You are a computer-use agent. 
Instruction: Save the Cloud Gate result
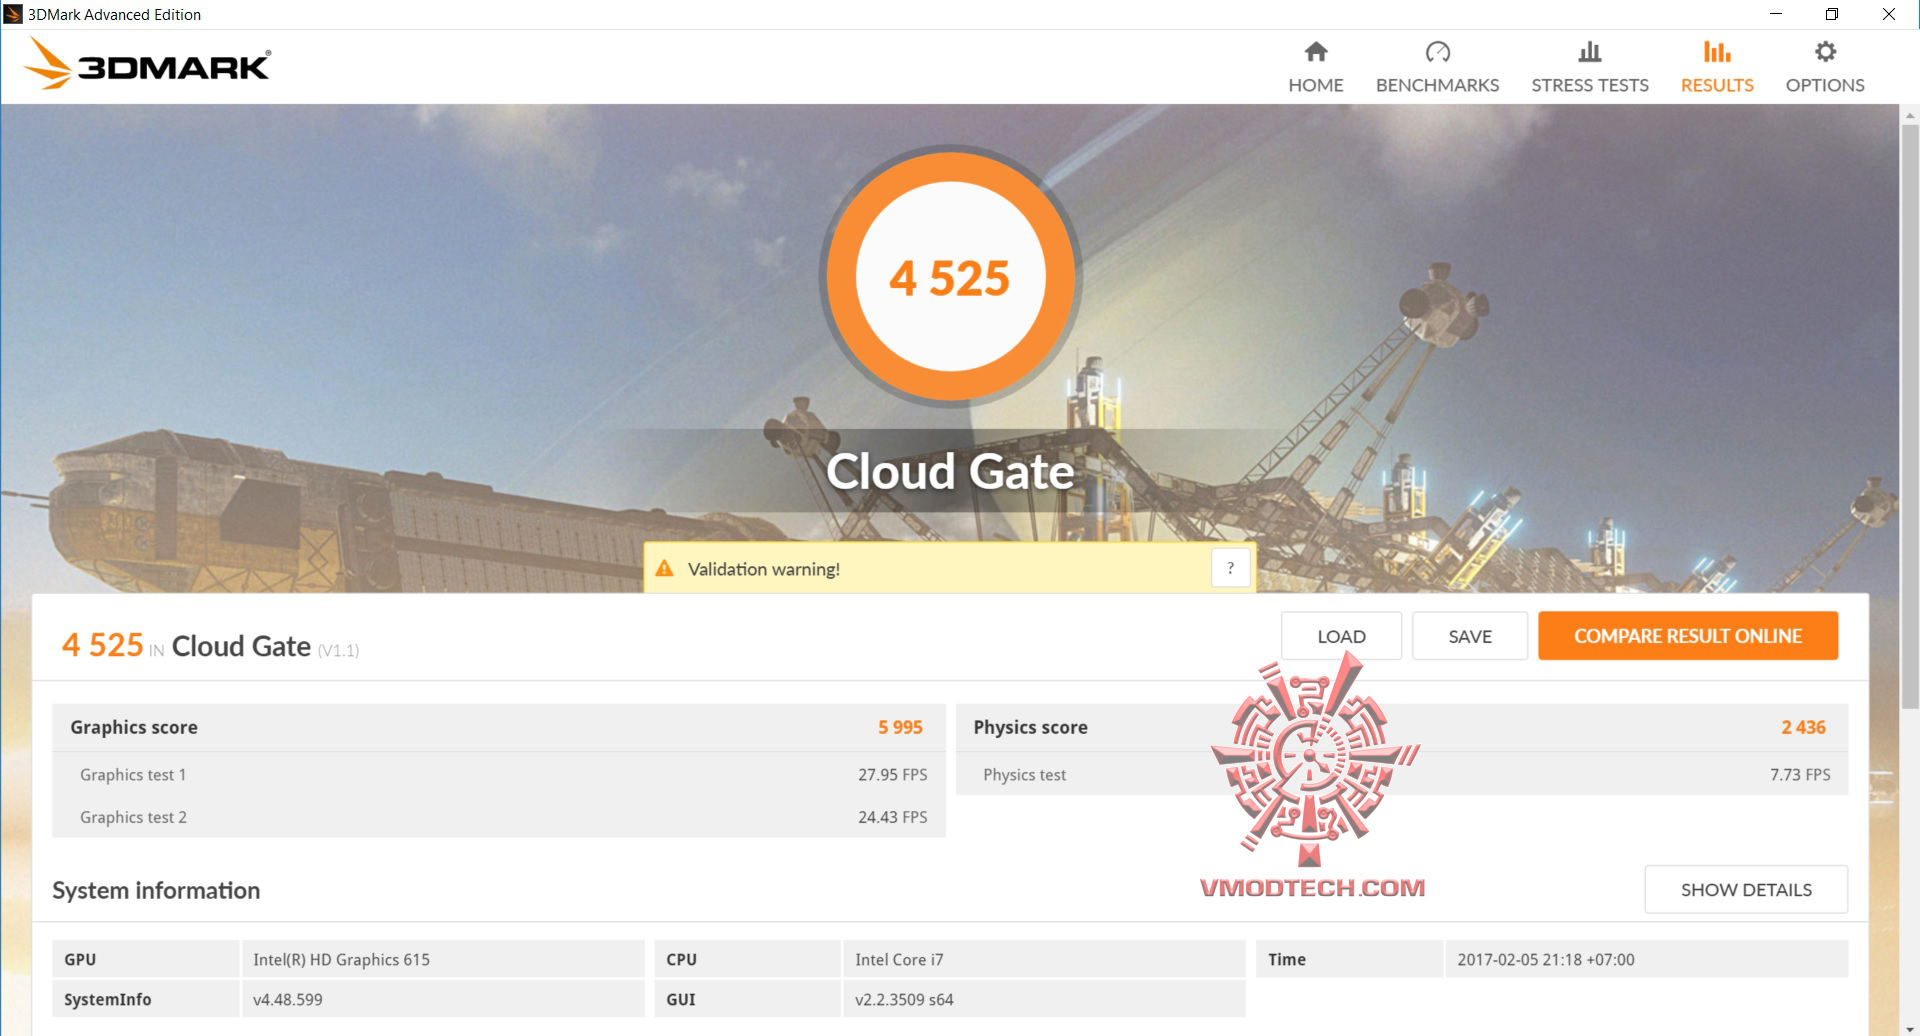(x=1469, y=636)
